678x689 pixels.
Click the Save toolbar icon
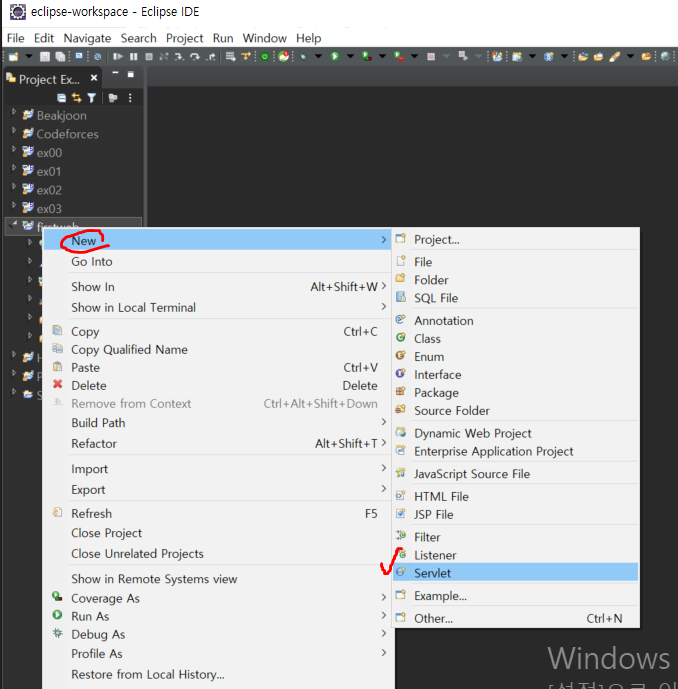click(45, 57)
